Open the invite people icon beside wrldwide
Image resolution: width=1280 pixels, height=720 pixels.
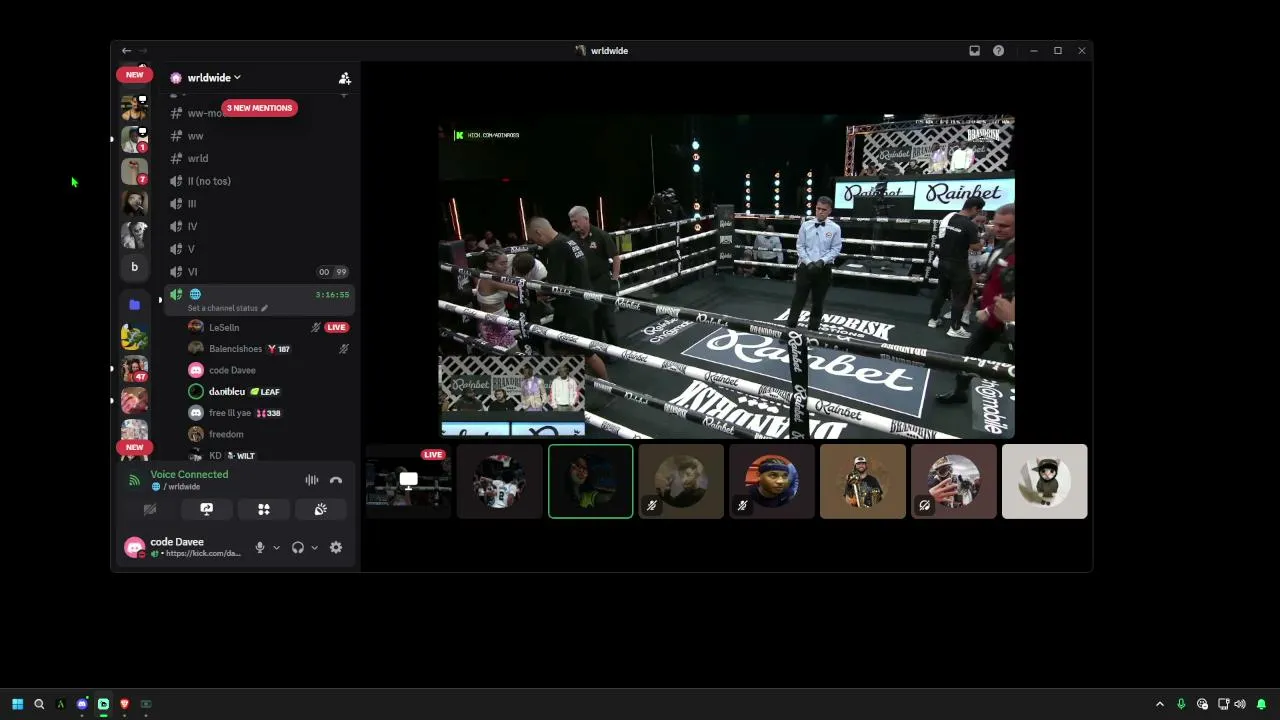tap(344, 78)
